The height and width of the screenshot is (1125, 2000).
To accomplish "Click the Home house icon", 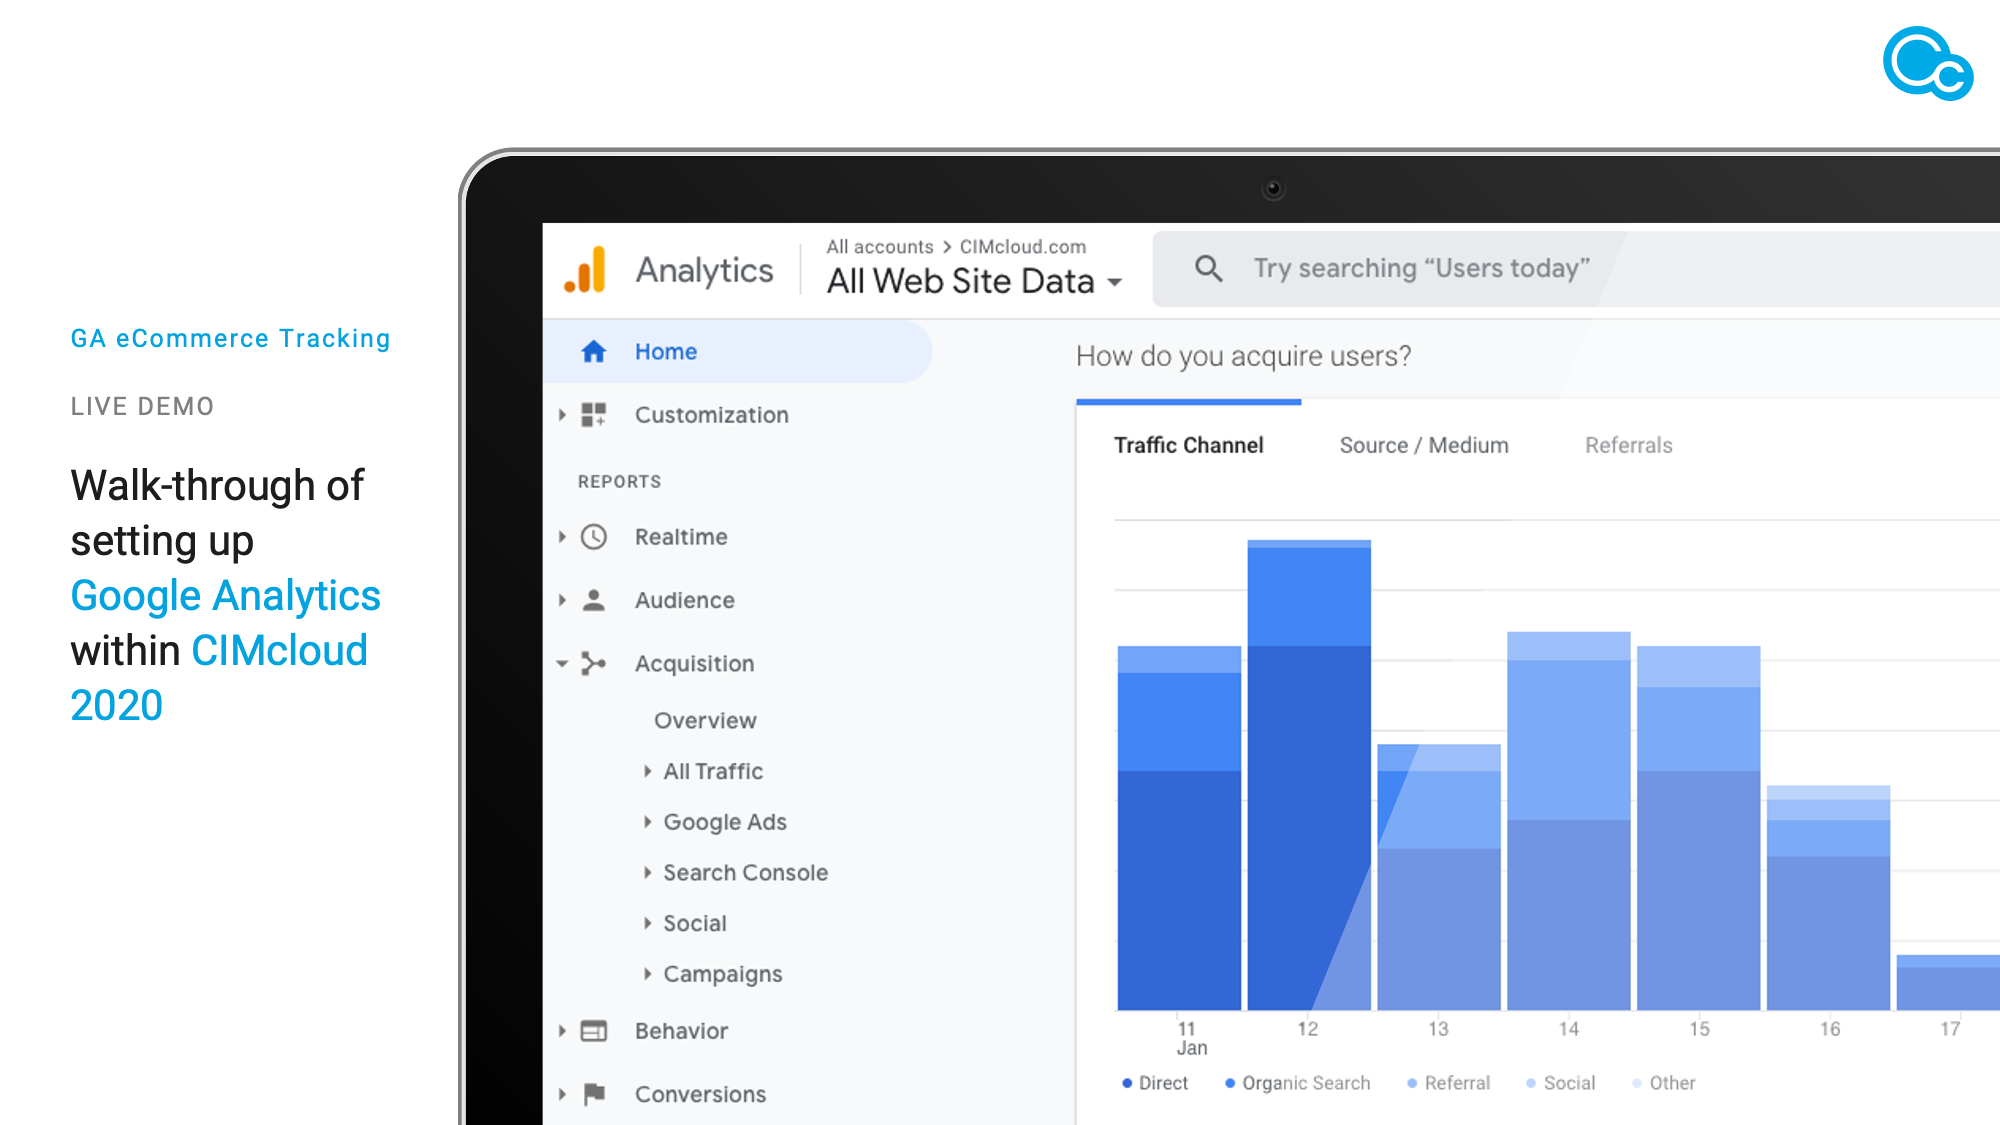I will (x=594, y=352).
